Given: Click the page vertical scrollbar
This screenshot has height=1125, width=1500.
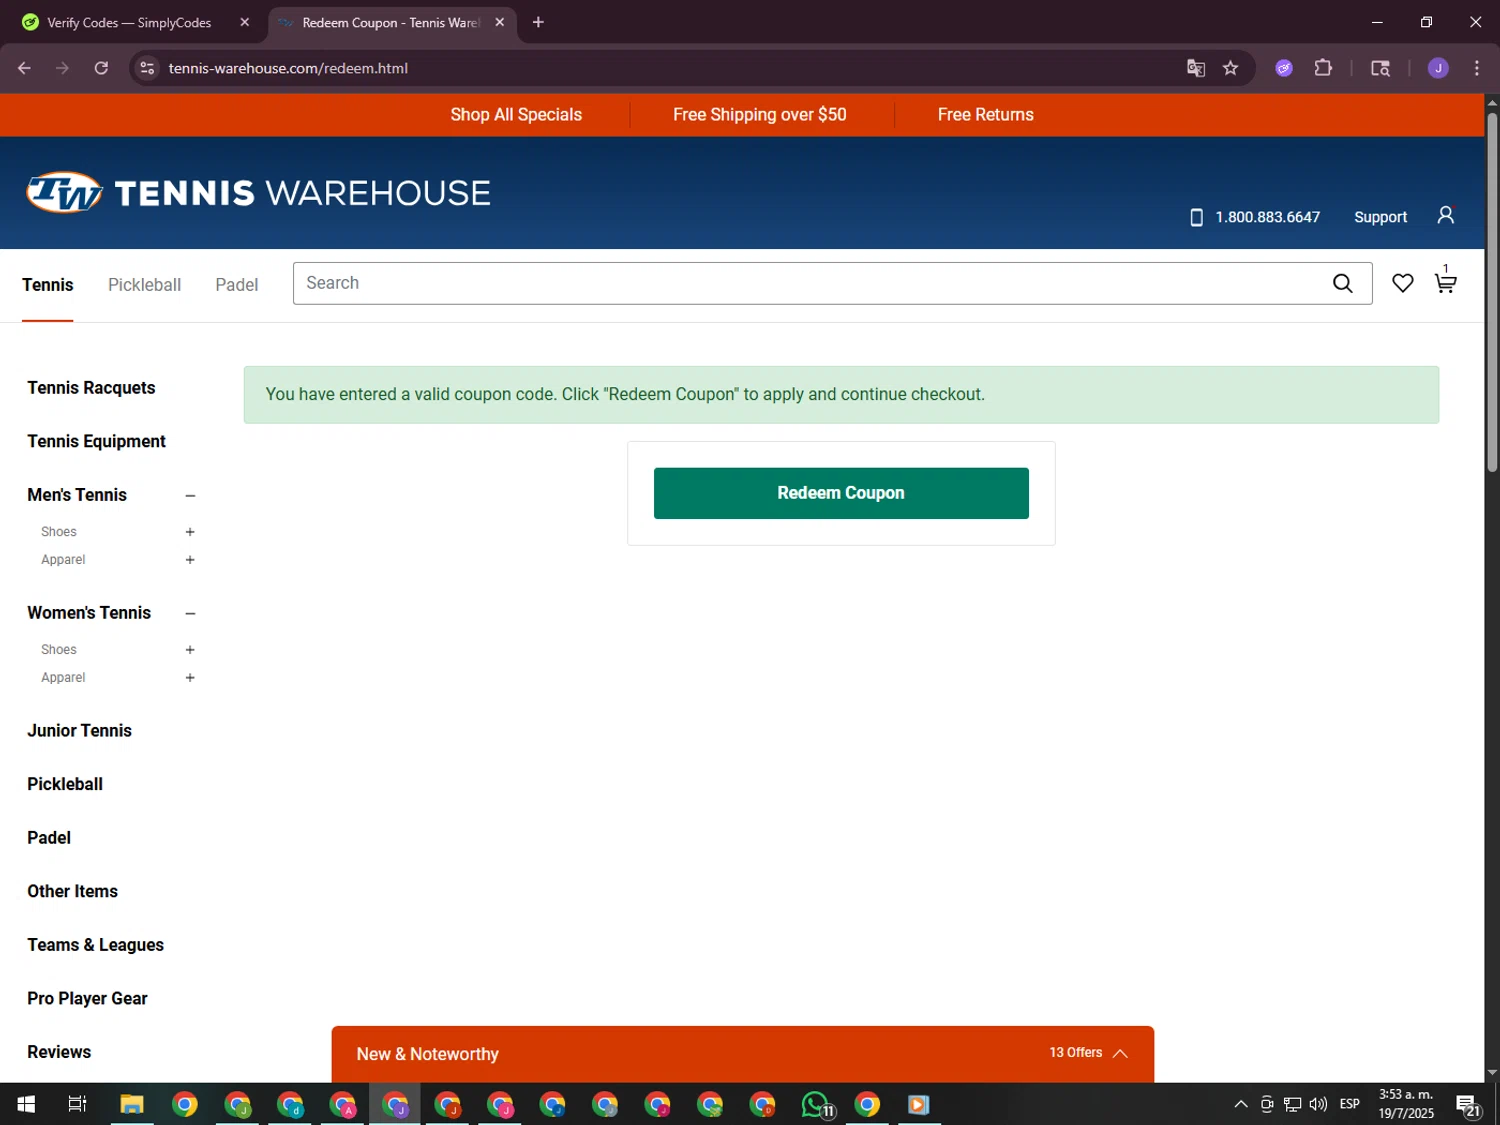Looking at the screenshot, I should [x=1492, y=290].
